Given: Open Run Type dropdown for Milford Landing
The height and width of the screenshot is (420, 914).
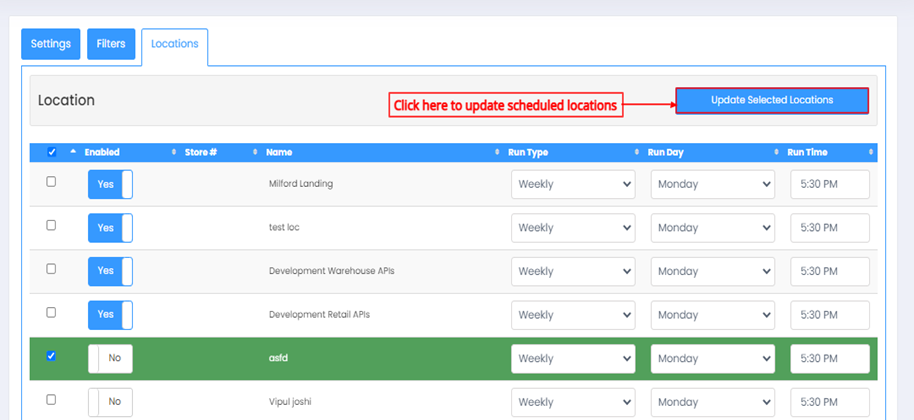Looking at the screenshot, I should (x=573, y=184).
